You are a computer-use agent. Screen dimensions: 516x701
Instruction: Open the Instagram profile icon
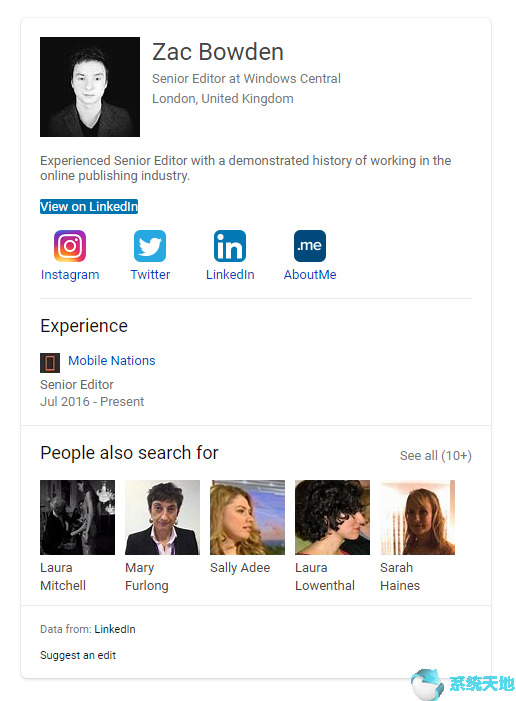click(70, 246)
